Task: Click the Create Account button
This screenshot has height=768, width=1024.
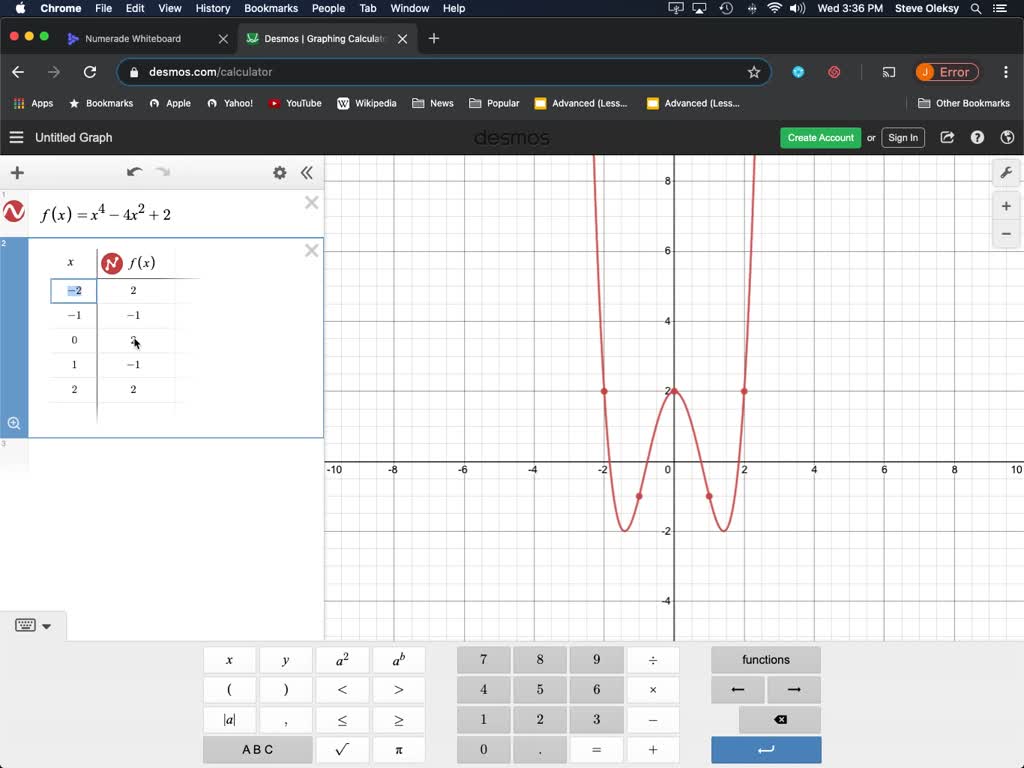Action: [x=820, y=137]
